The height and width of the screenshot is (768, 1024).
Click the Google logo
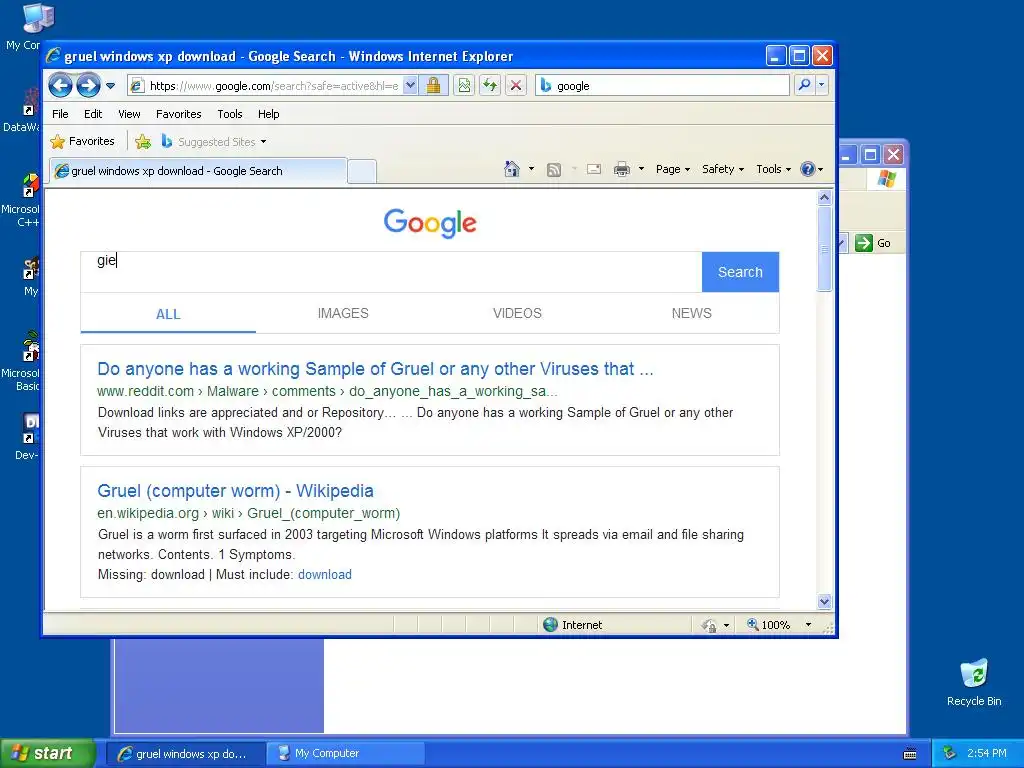tap(430, 223)
